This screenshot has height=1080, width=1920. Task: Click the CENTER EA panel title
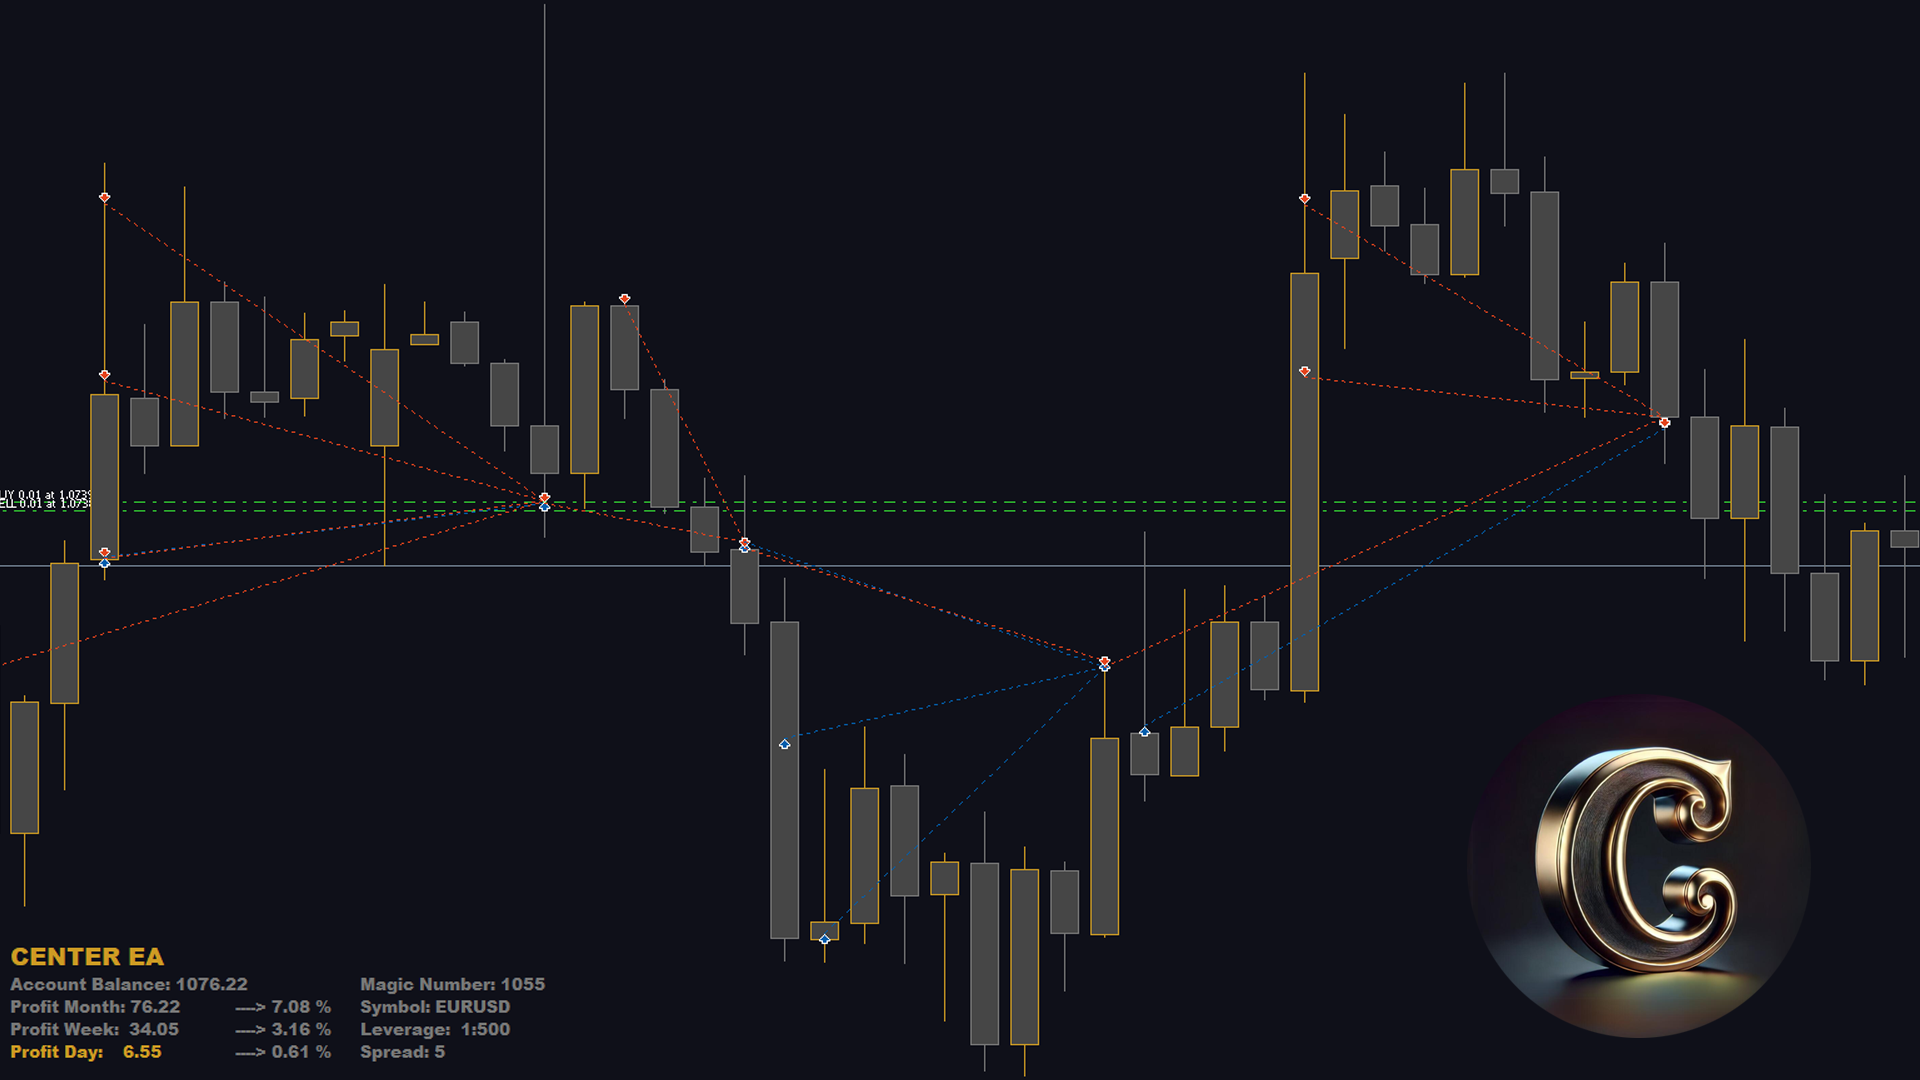[x=90, y=957]
